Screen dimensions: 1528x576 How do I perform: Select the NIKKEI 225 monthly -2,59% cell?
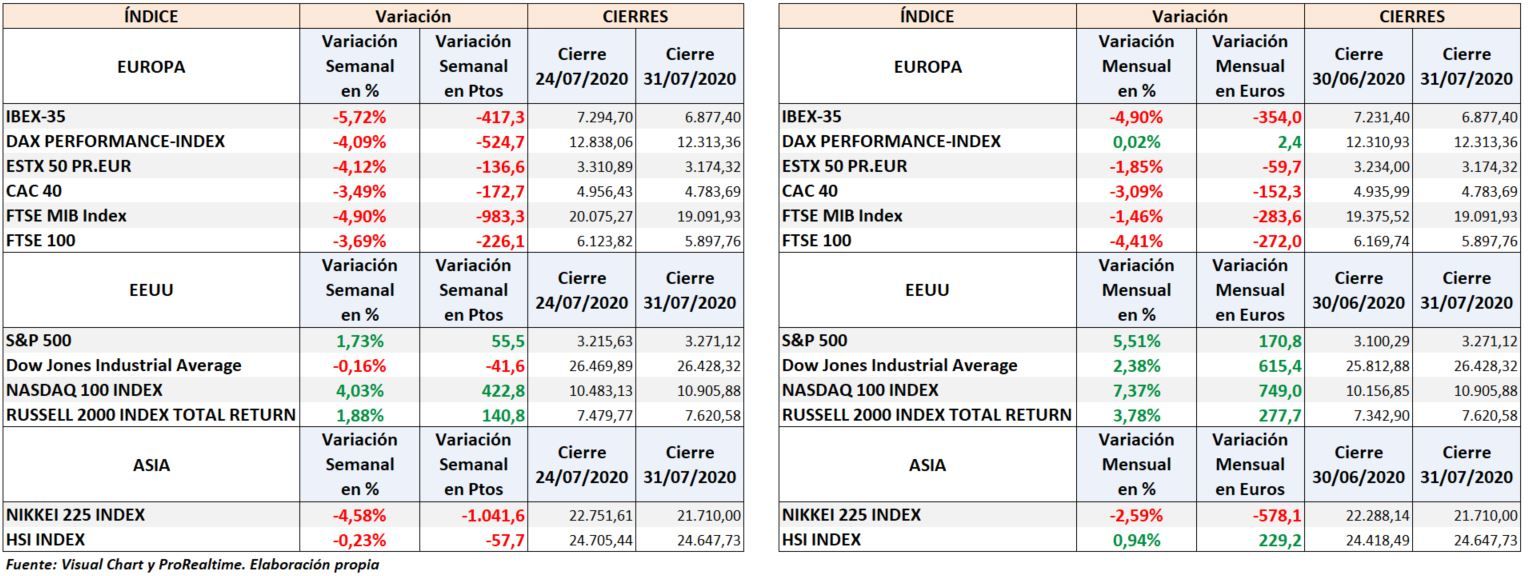point(1136,515)
